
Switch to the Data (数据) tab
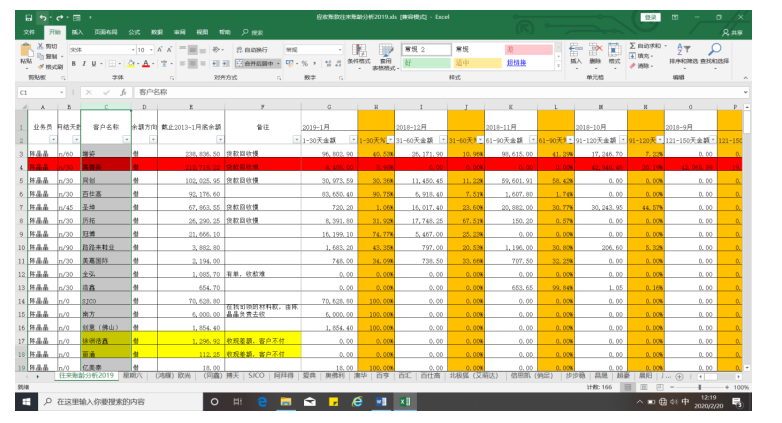click(157, 32)
